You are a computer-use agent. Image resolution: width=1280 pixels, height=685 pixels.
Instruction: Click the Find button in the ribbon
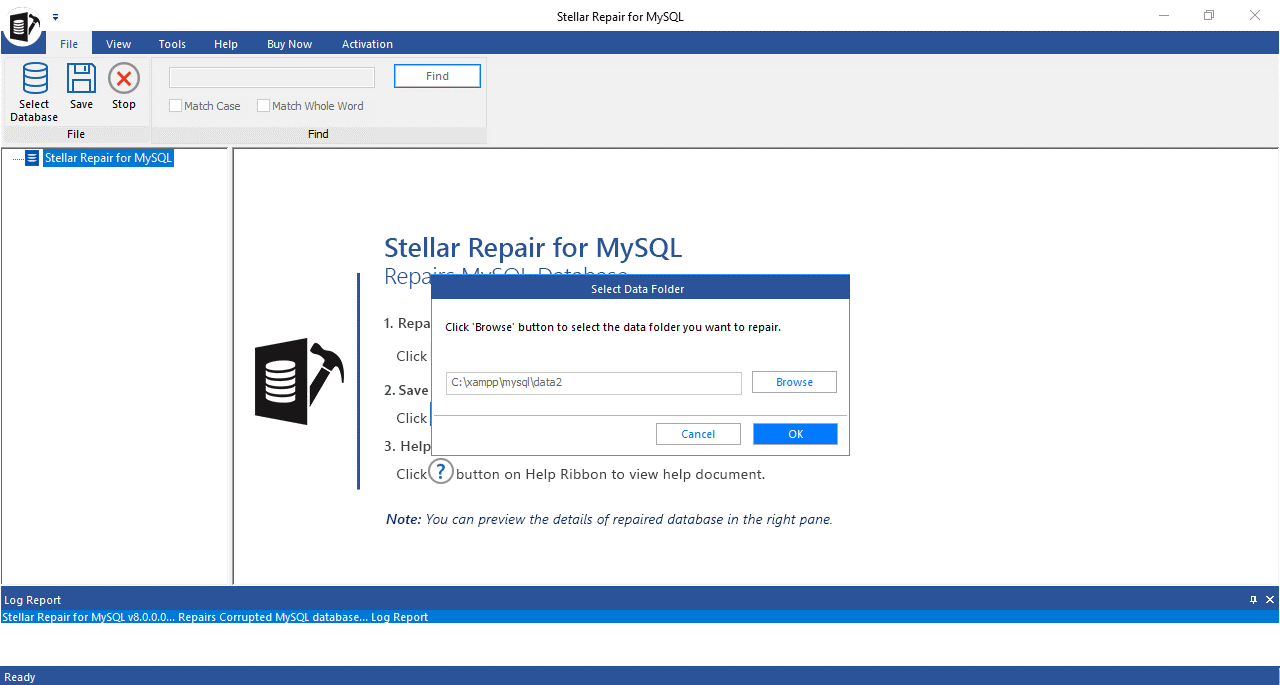(x=437, y=75)
